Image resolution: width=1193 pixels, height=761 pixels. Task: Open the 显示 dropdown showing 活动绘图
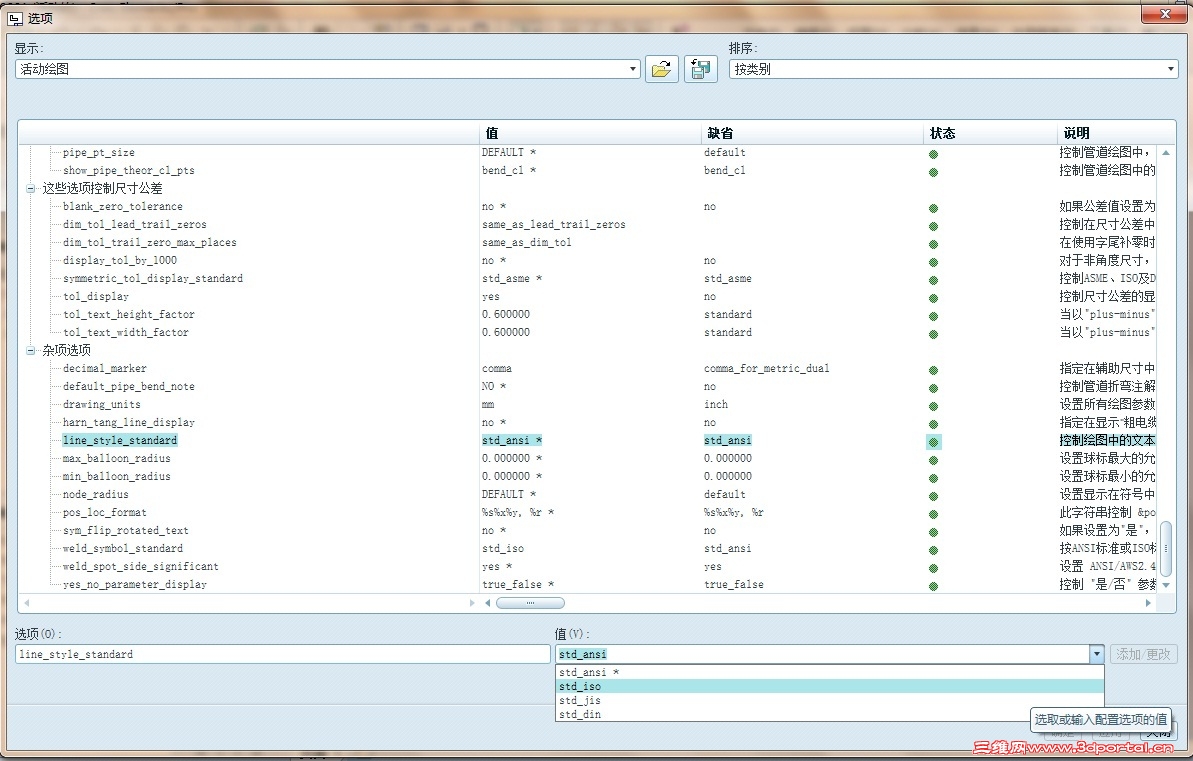[x=327, y=69]
